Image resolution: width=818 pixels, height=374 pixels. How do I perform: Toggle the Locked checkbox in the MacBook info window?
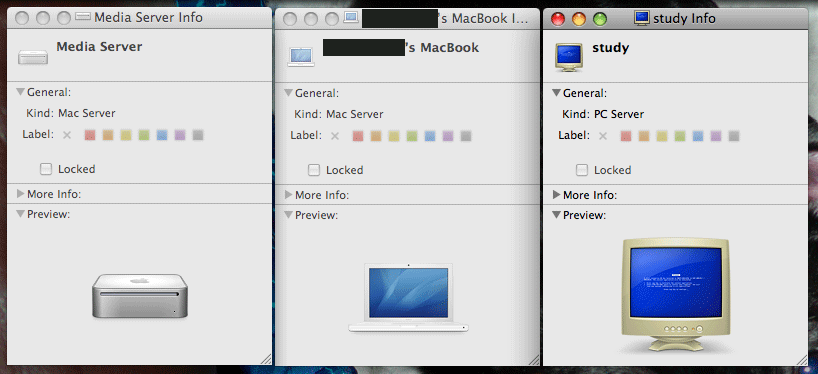(x=314, y=170)
